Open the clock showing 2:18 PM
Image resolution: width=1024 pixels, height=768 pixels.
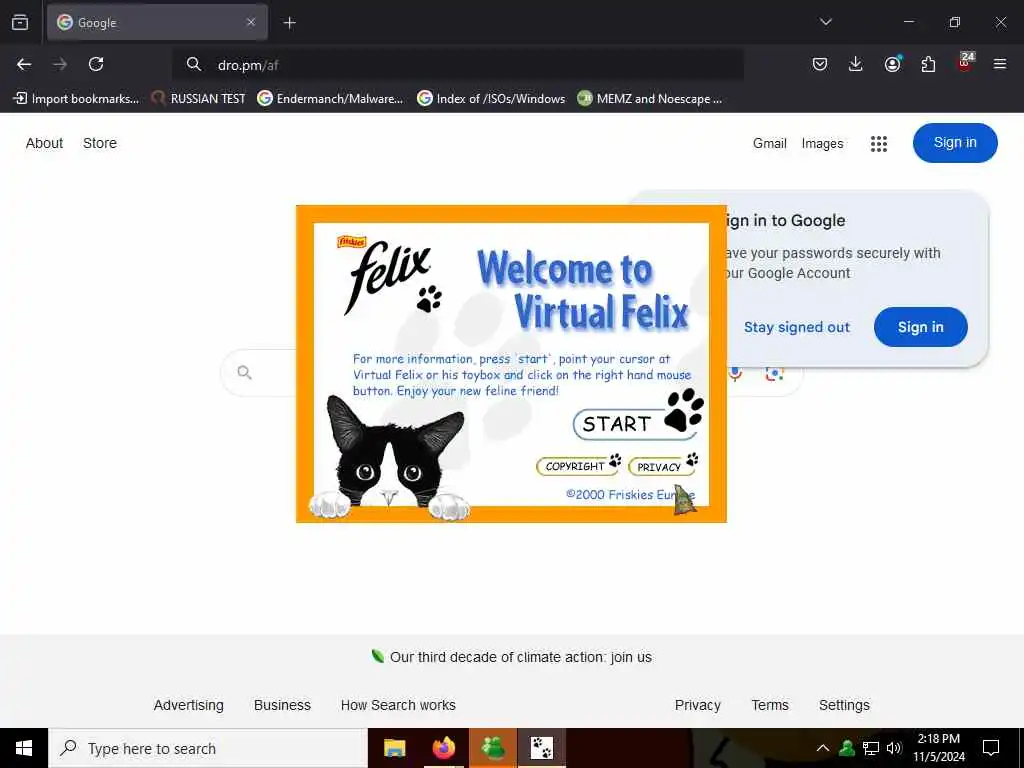click(x=938, y=748)
